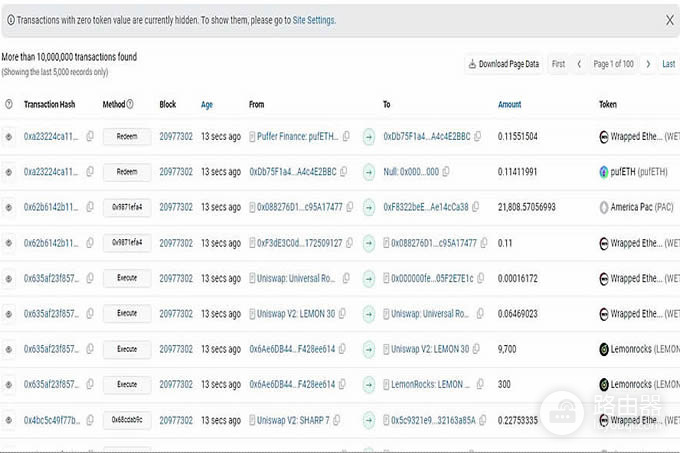
Task: Jump to Last page
Action: point(668,64)
